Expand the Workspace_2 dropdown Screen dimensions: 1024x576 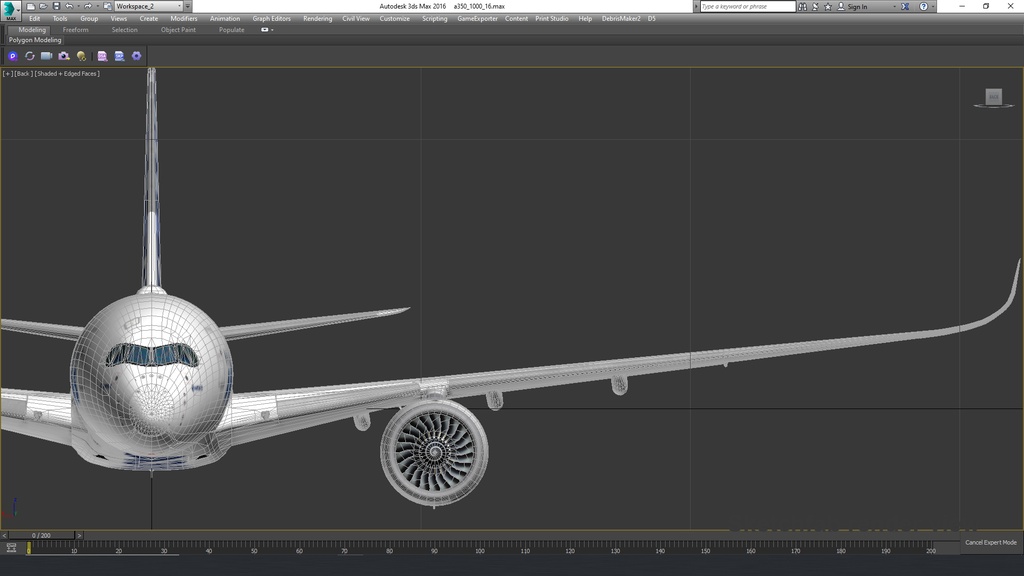point(148,6)
